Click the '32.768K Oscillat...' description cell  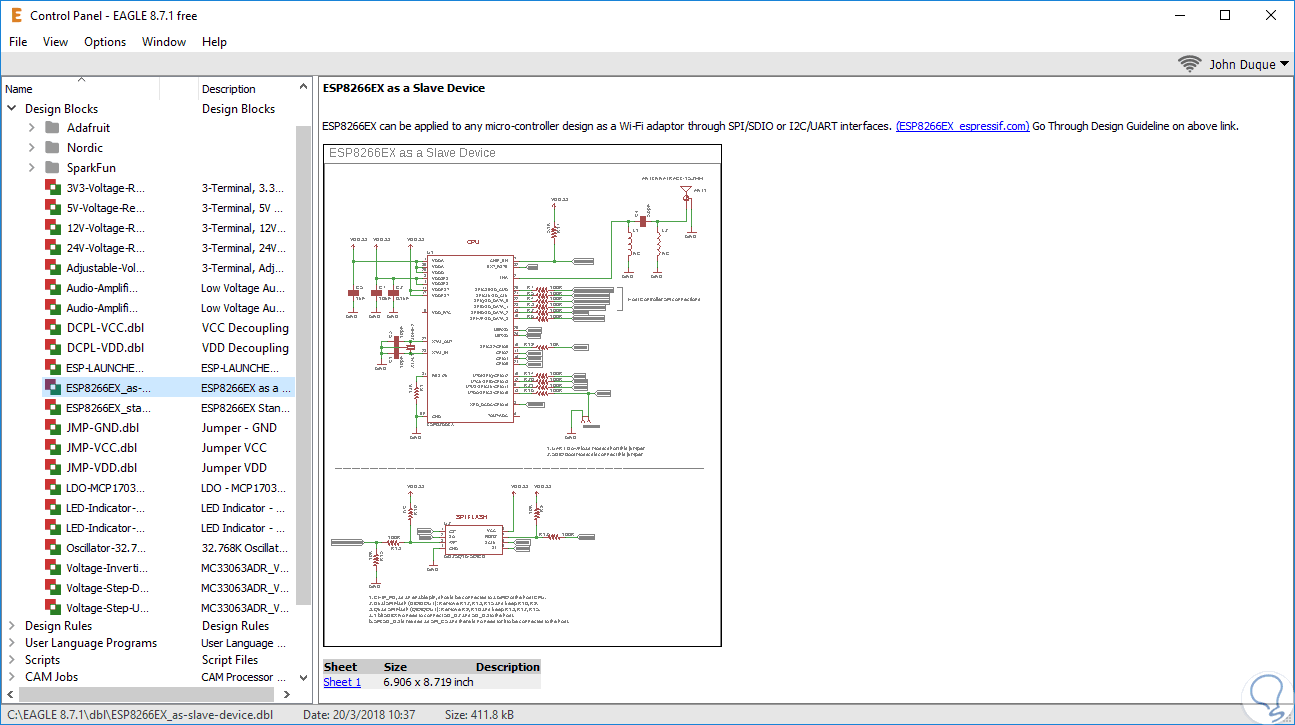(x=245, y=548)
